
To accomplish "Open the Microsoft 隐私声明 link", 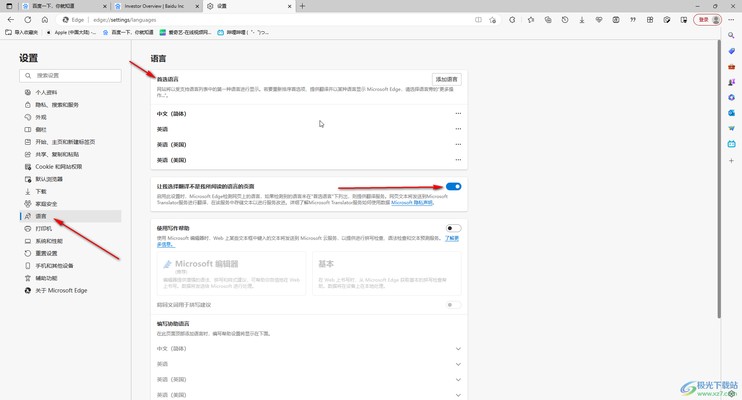I will point(412,203).
